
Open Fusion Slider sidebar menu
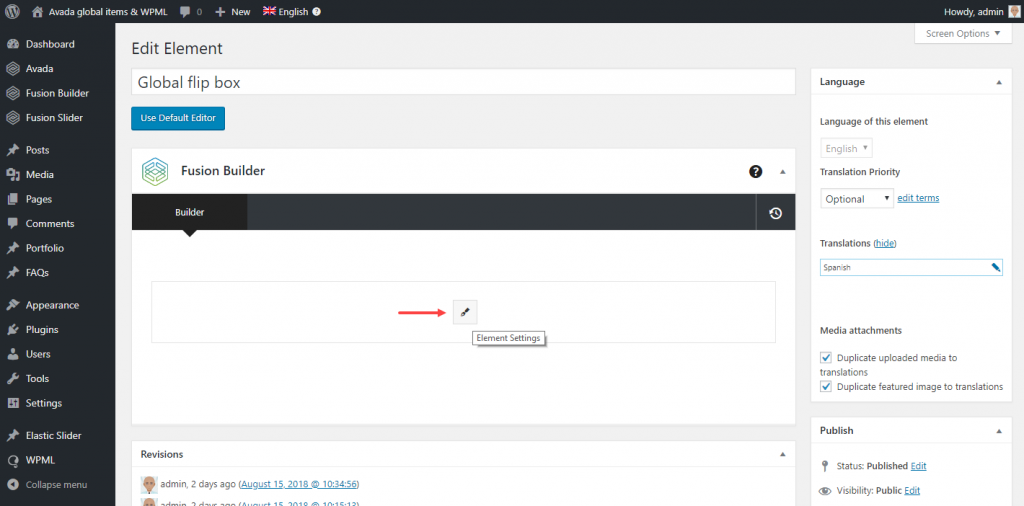tap(54, 118)
